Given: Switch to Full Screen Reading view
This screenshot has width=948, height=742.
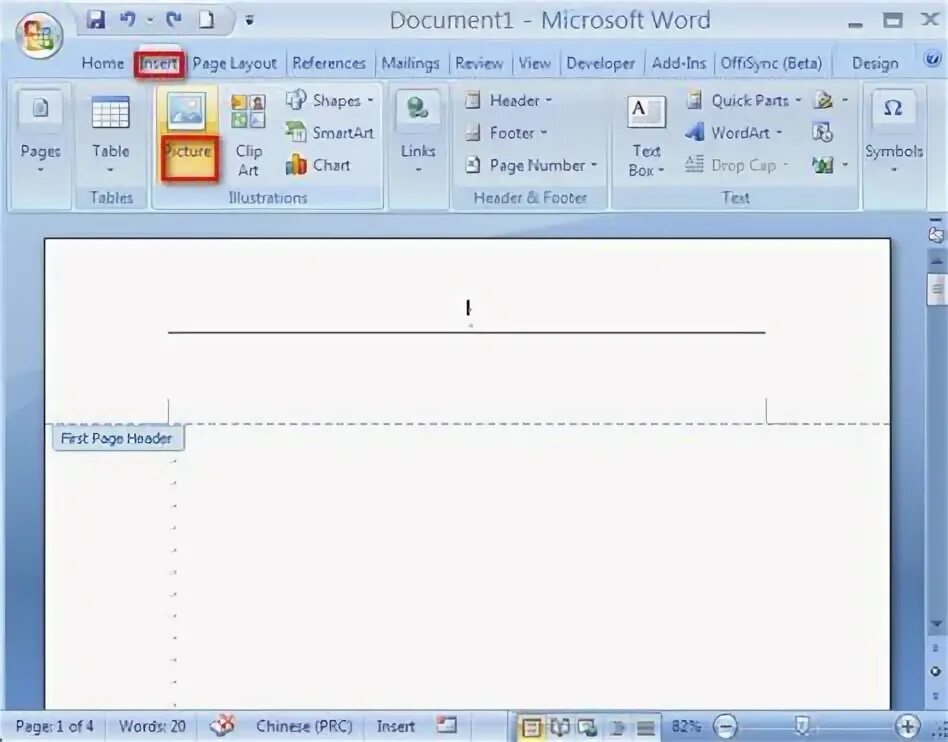Looking at the screenshot, I should tap(559, 726).
